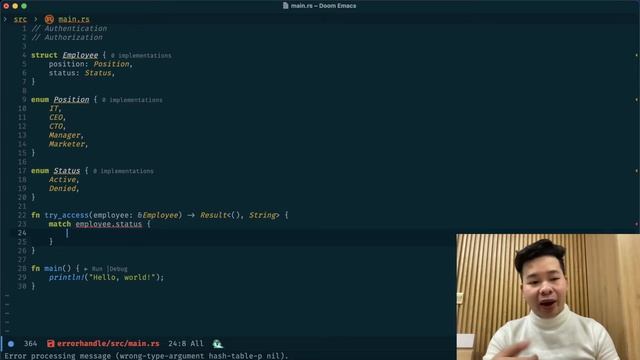Click the try_access function name
Viewport: 640px width, 360px height.
[66, 215]
